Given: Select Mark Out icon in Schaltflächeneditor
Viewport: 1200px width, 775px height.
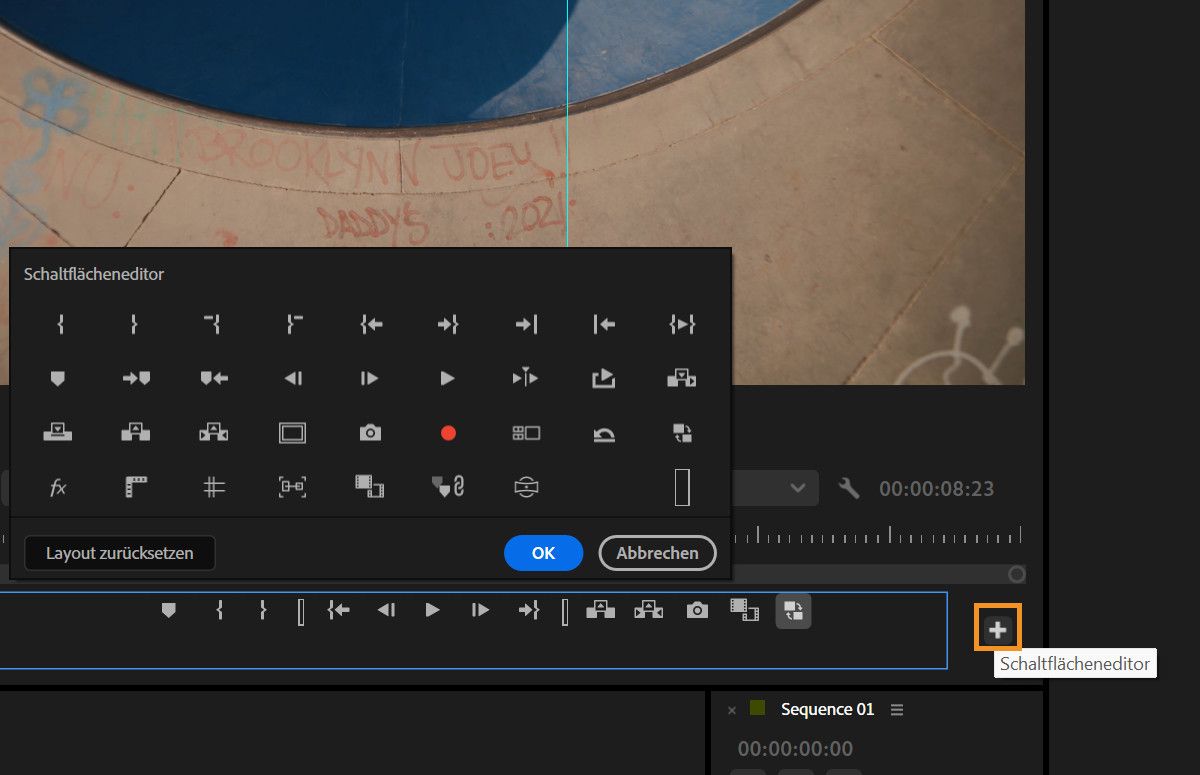Looking at the screenshot, I should point(135,324).
